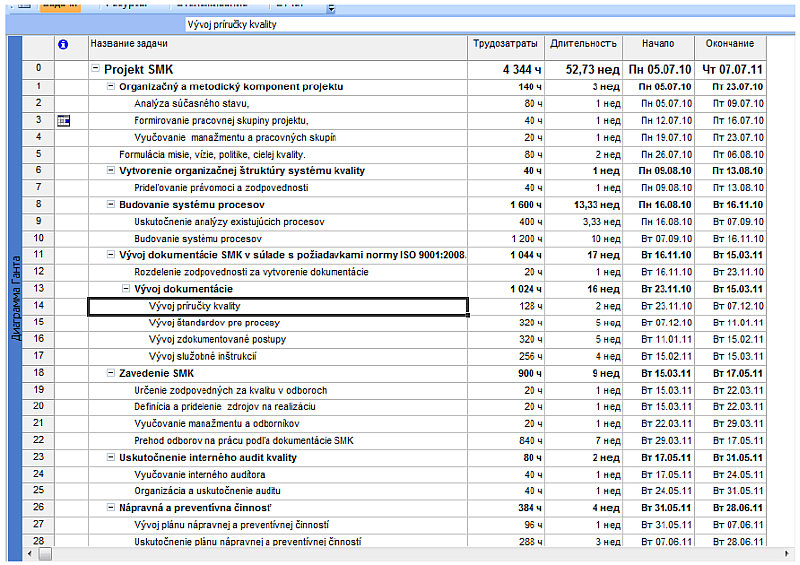Select Vývoj plánu nápravnej a preventívnej činností
The height and width of the screenshot is (565, 800).
pyautogui.click(x=232, y=525)
